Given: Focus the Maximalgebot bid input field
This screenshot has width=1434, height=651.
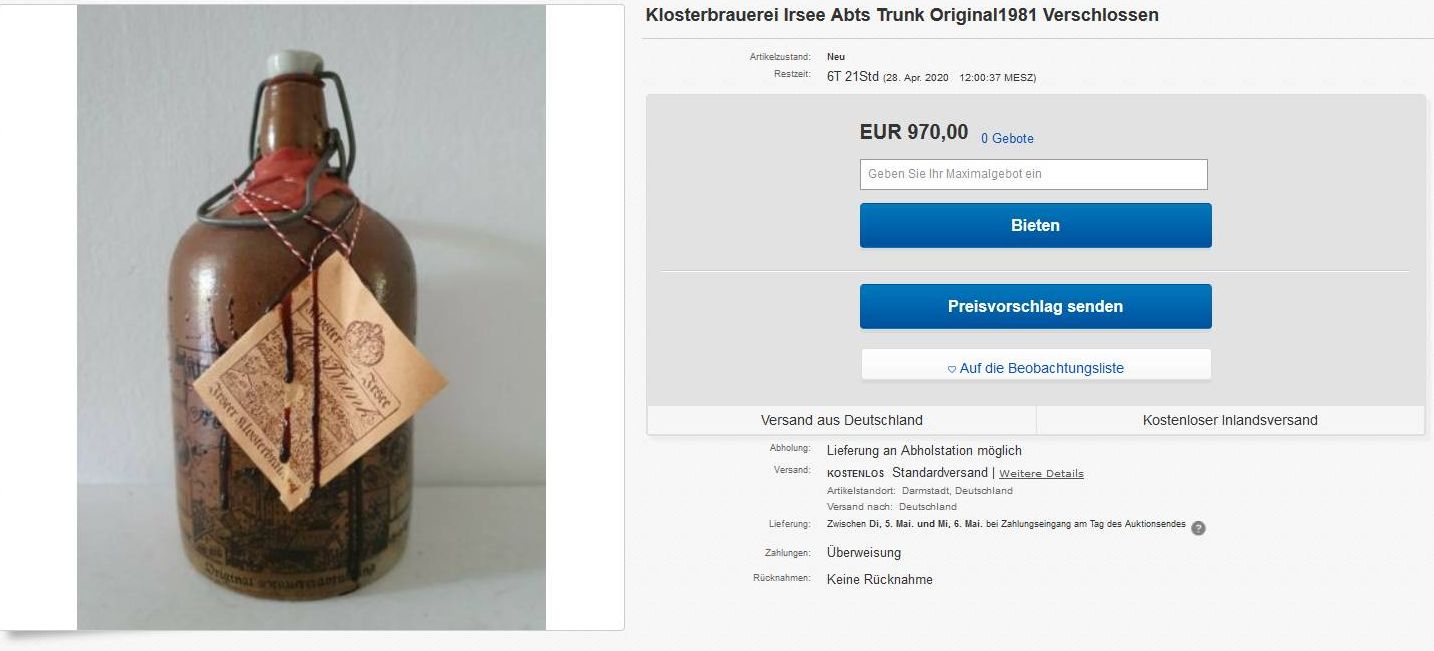Looking at the screenshot, I should coord(1034,174).
